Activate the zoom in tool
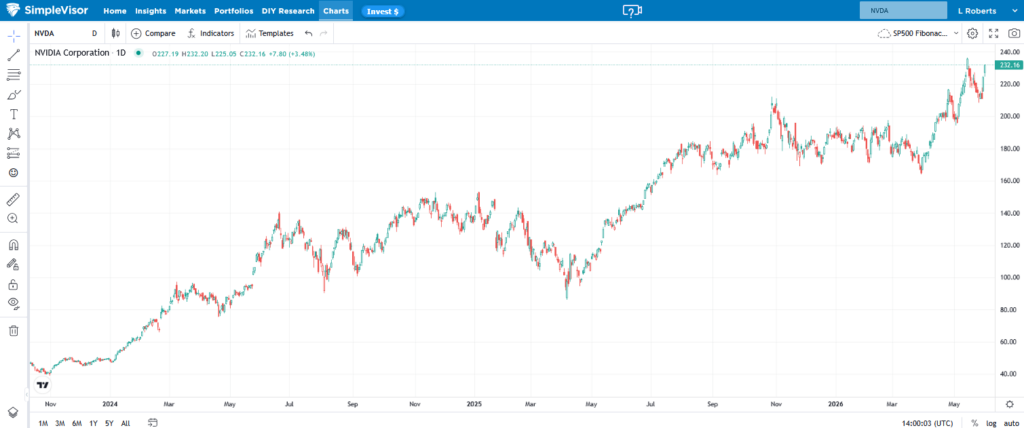This screenshot has width=1024, height=428. point(13,219)
